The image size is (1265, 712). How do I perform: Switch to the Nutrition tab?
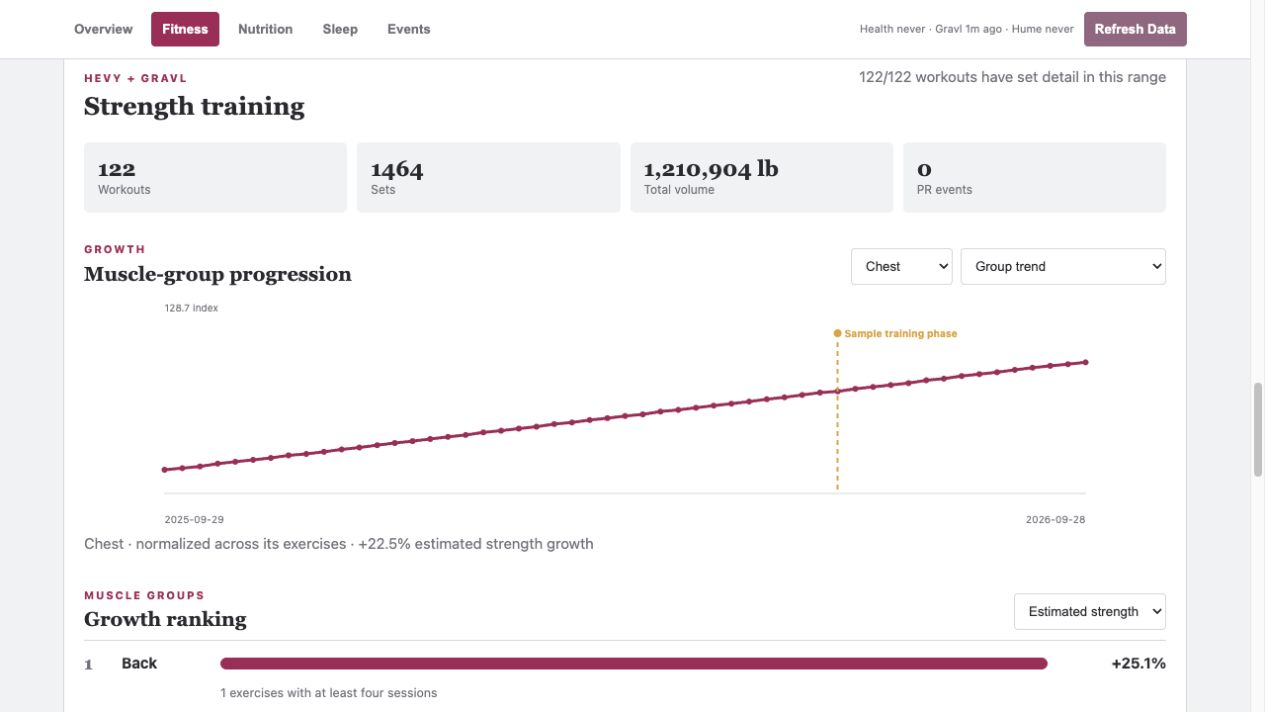coord(265,29)
